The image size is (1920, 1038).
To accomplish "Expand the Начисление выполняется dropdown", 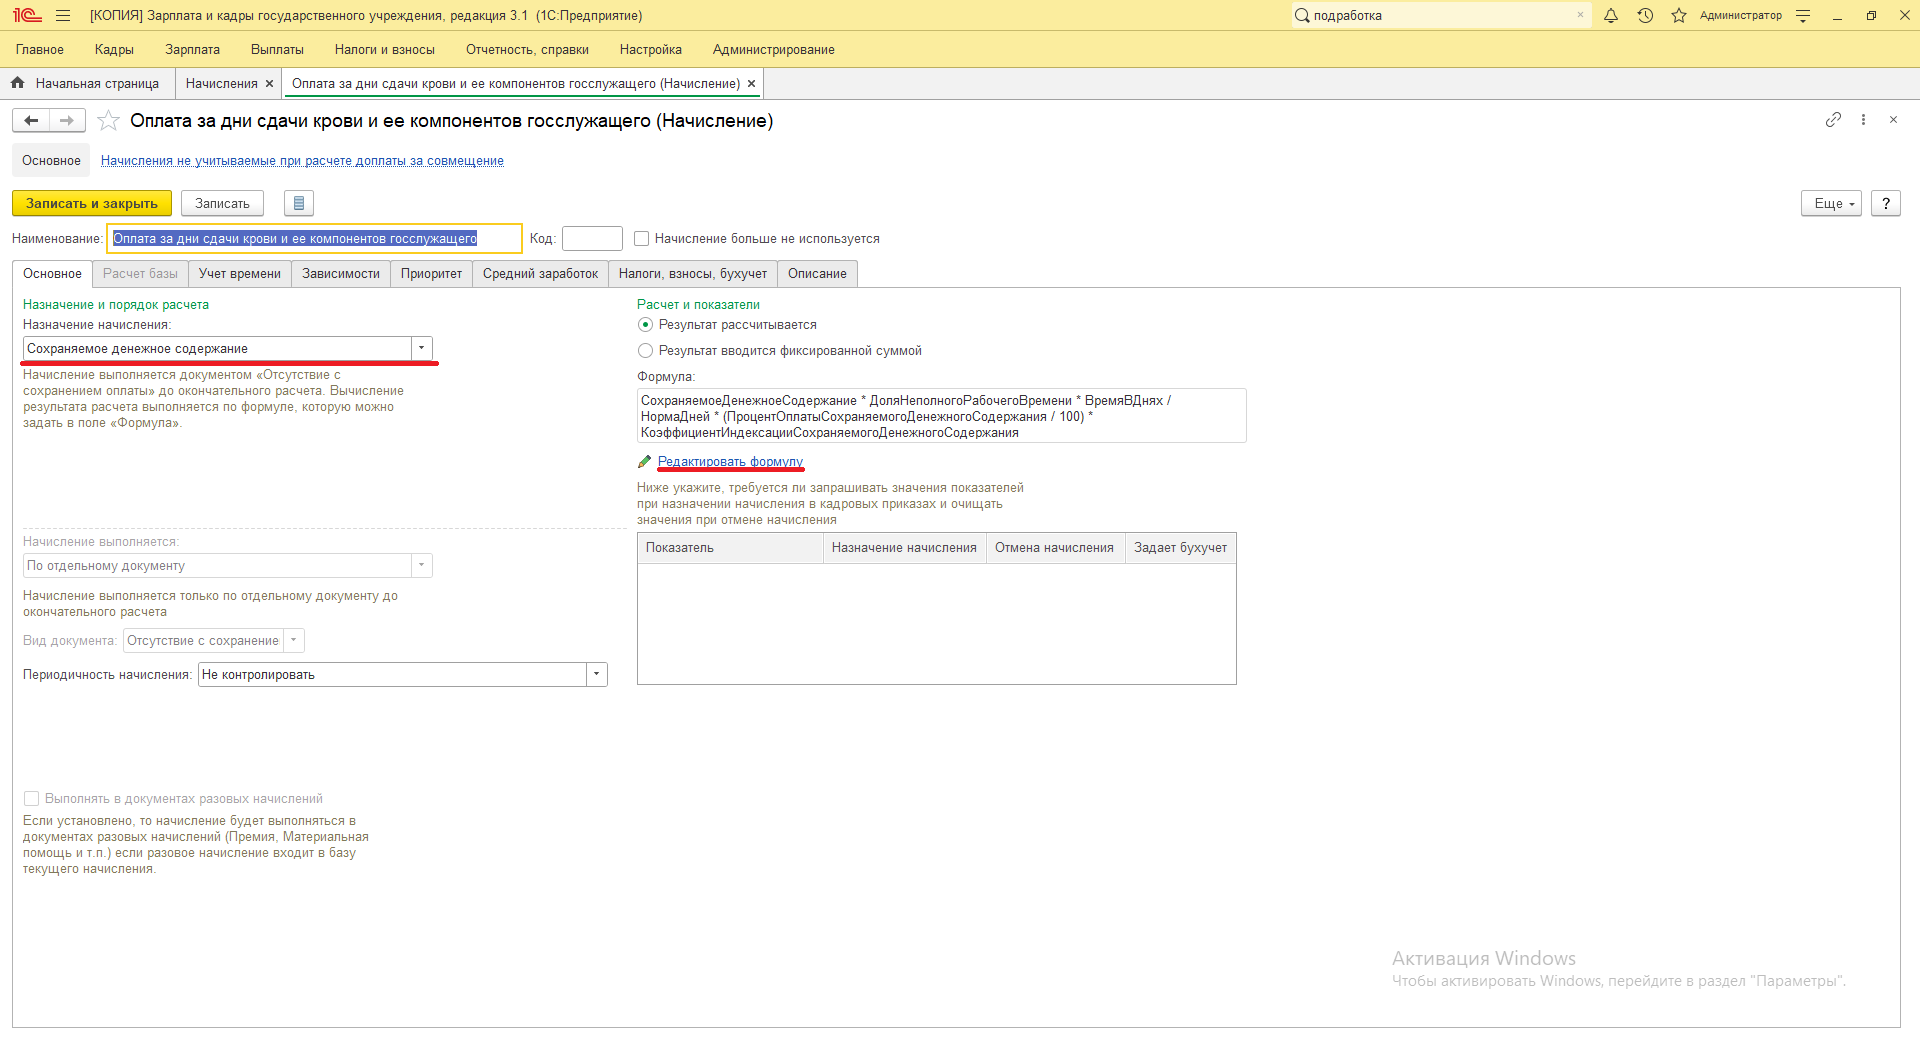I will pos(422,566).
